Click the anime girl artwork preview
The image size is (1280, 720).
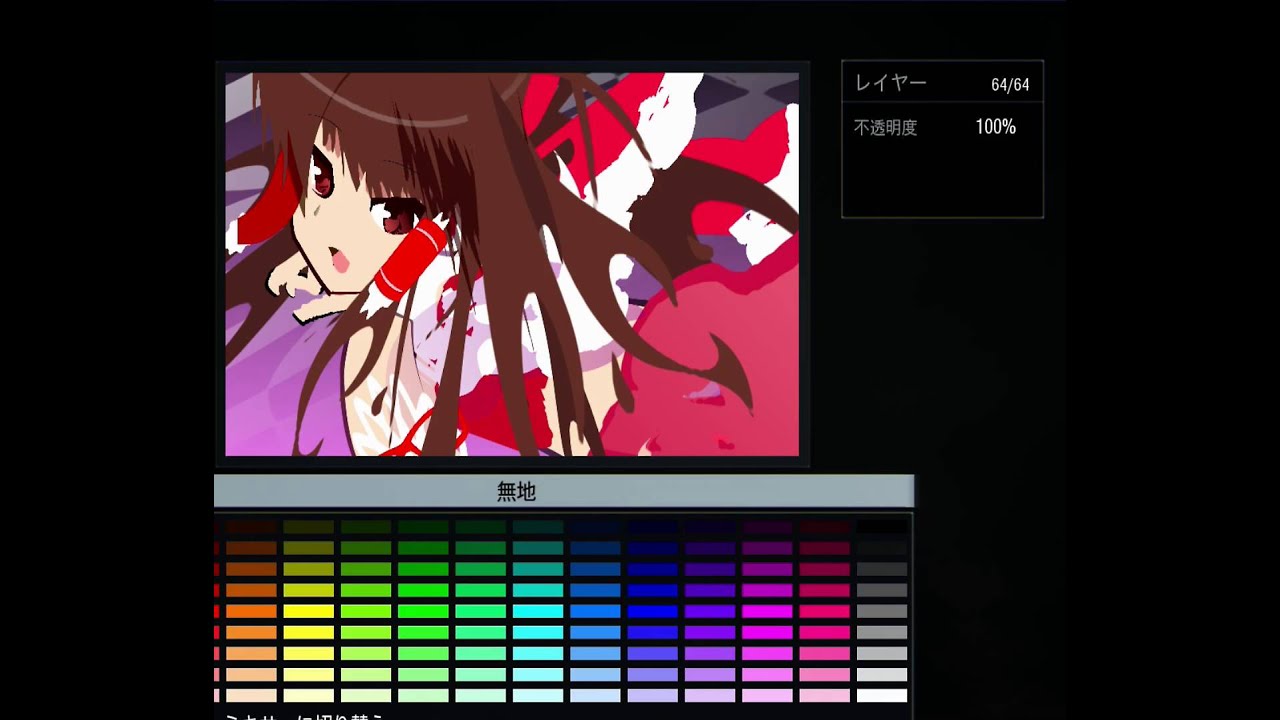tap(512, 264)
